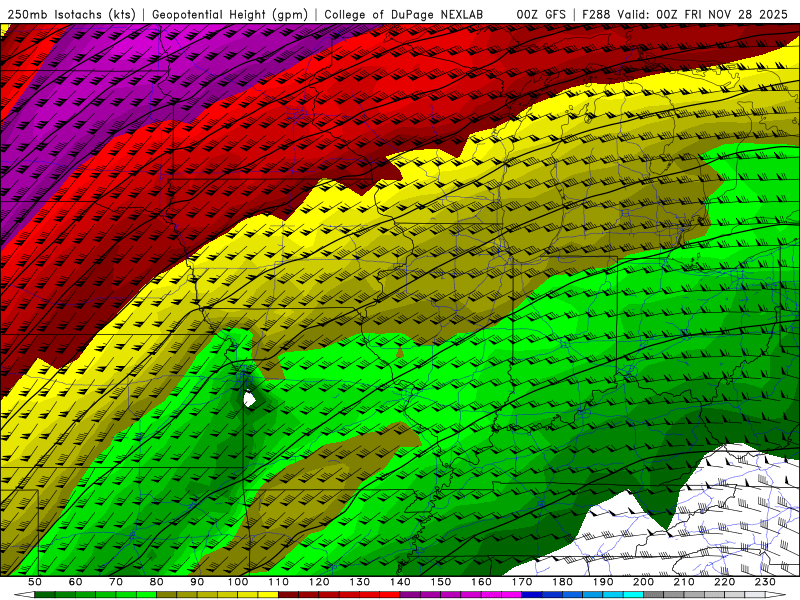Click the legend value 150
This screenshot has width=800, height=600.
pos(441,582)
